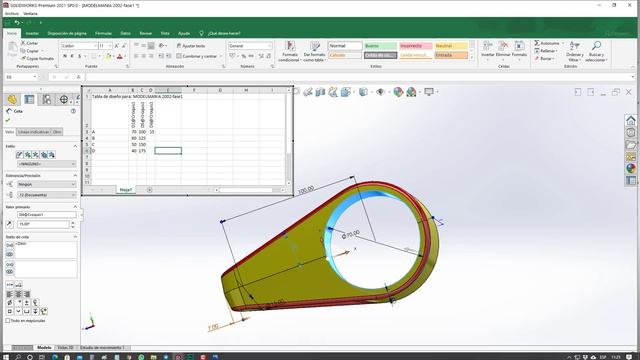The width and height of the screenshot is (640, 360).
Task: Open the Name Box dropdown
Action: (35, 77)
